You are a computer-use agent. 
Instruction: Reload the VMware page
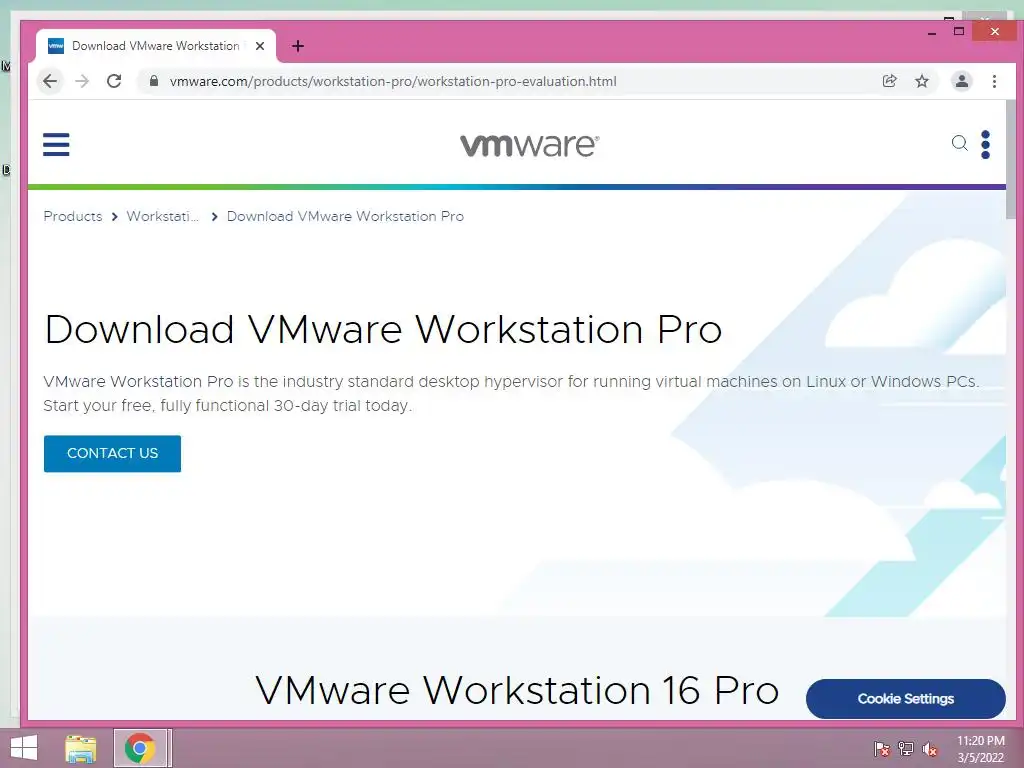click(x=114, y=81)
